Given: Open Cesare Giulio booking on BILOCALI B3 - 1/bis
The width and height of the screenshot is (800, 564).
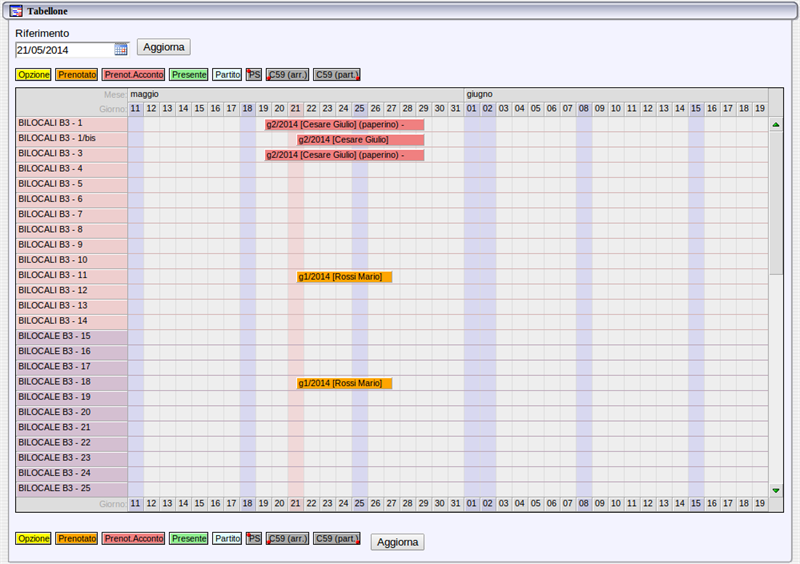Looking at the screenshot, I should 360,139.
